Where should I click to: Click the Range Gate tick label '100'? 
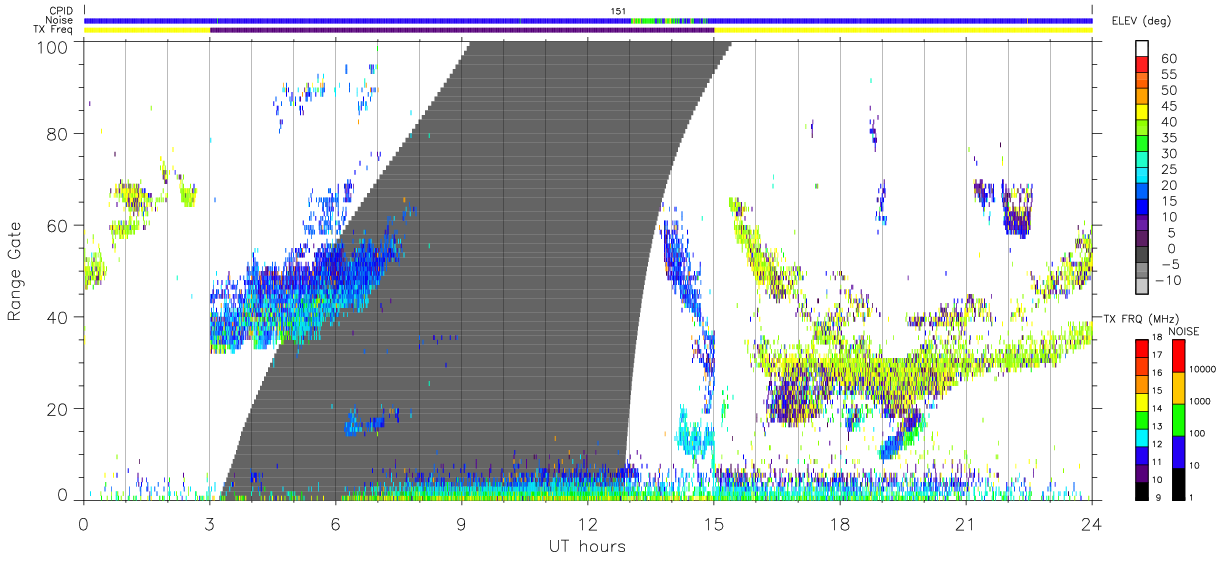(54, 46)
